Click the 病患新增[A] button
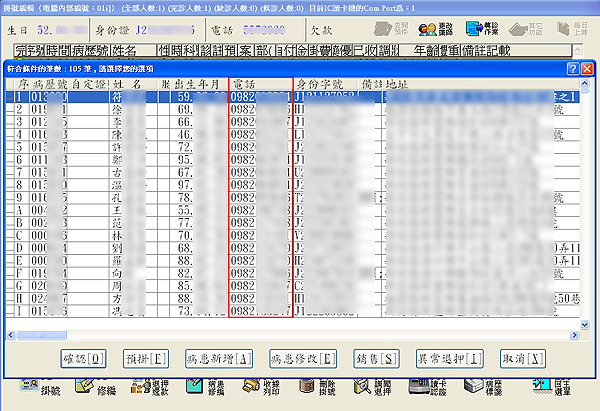Viewport: 600px width, 411px height. point(219,356)
